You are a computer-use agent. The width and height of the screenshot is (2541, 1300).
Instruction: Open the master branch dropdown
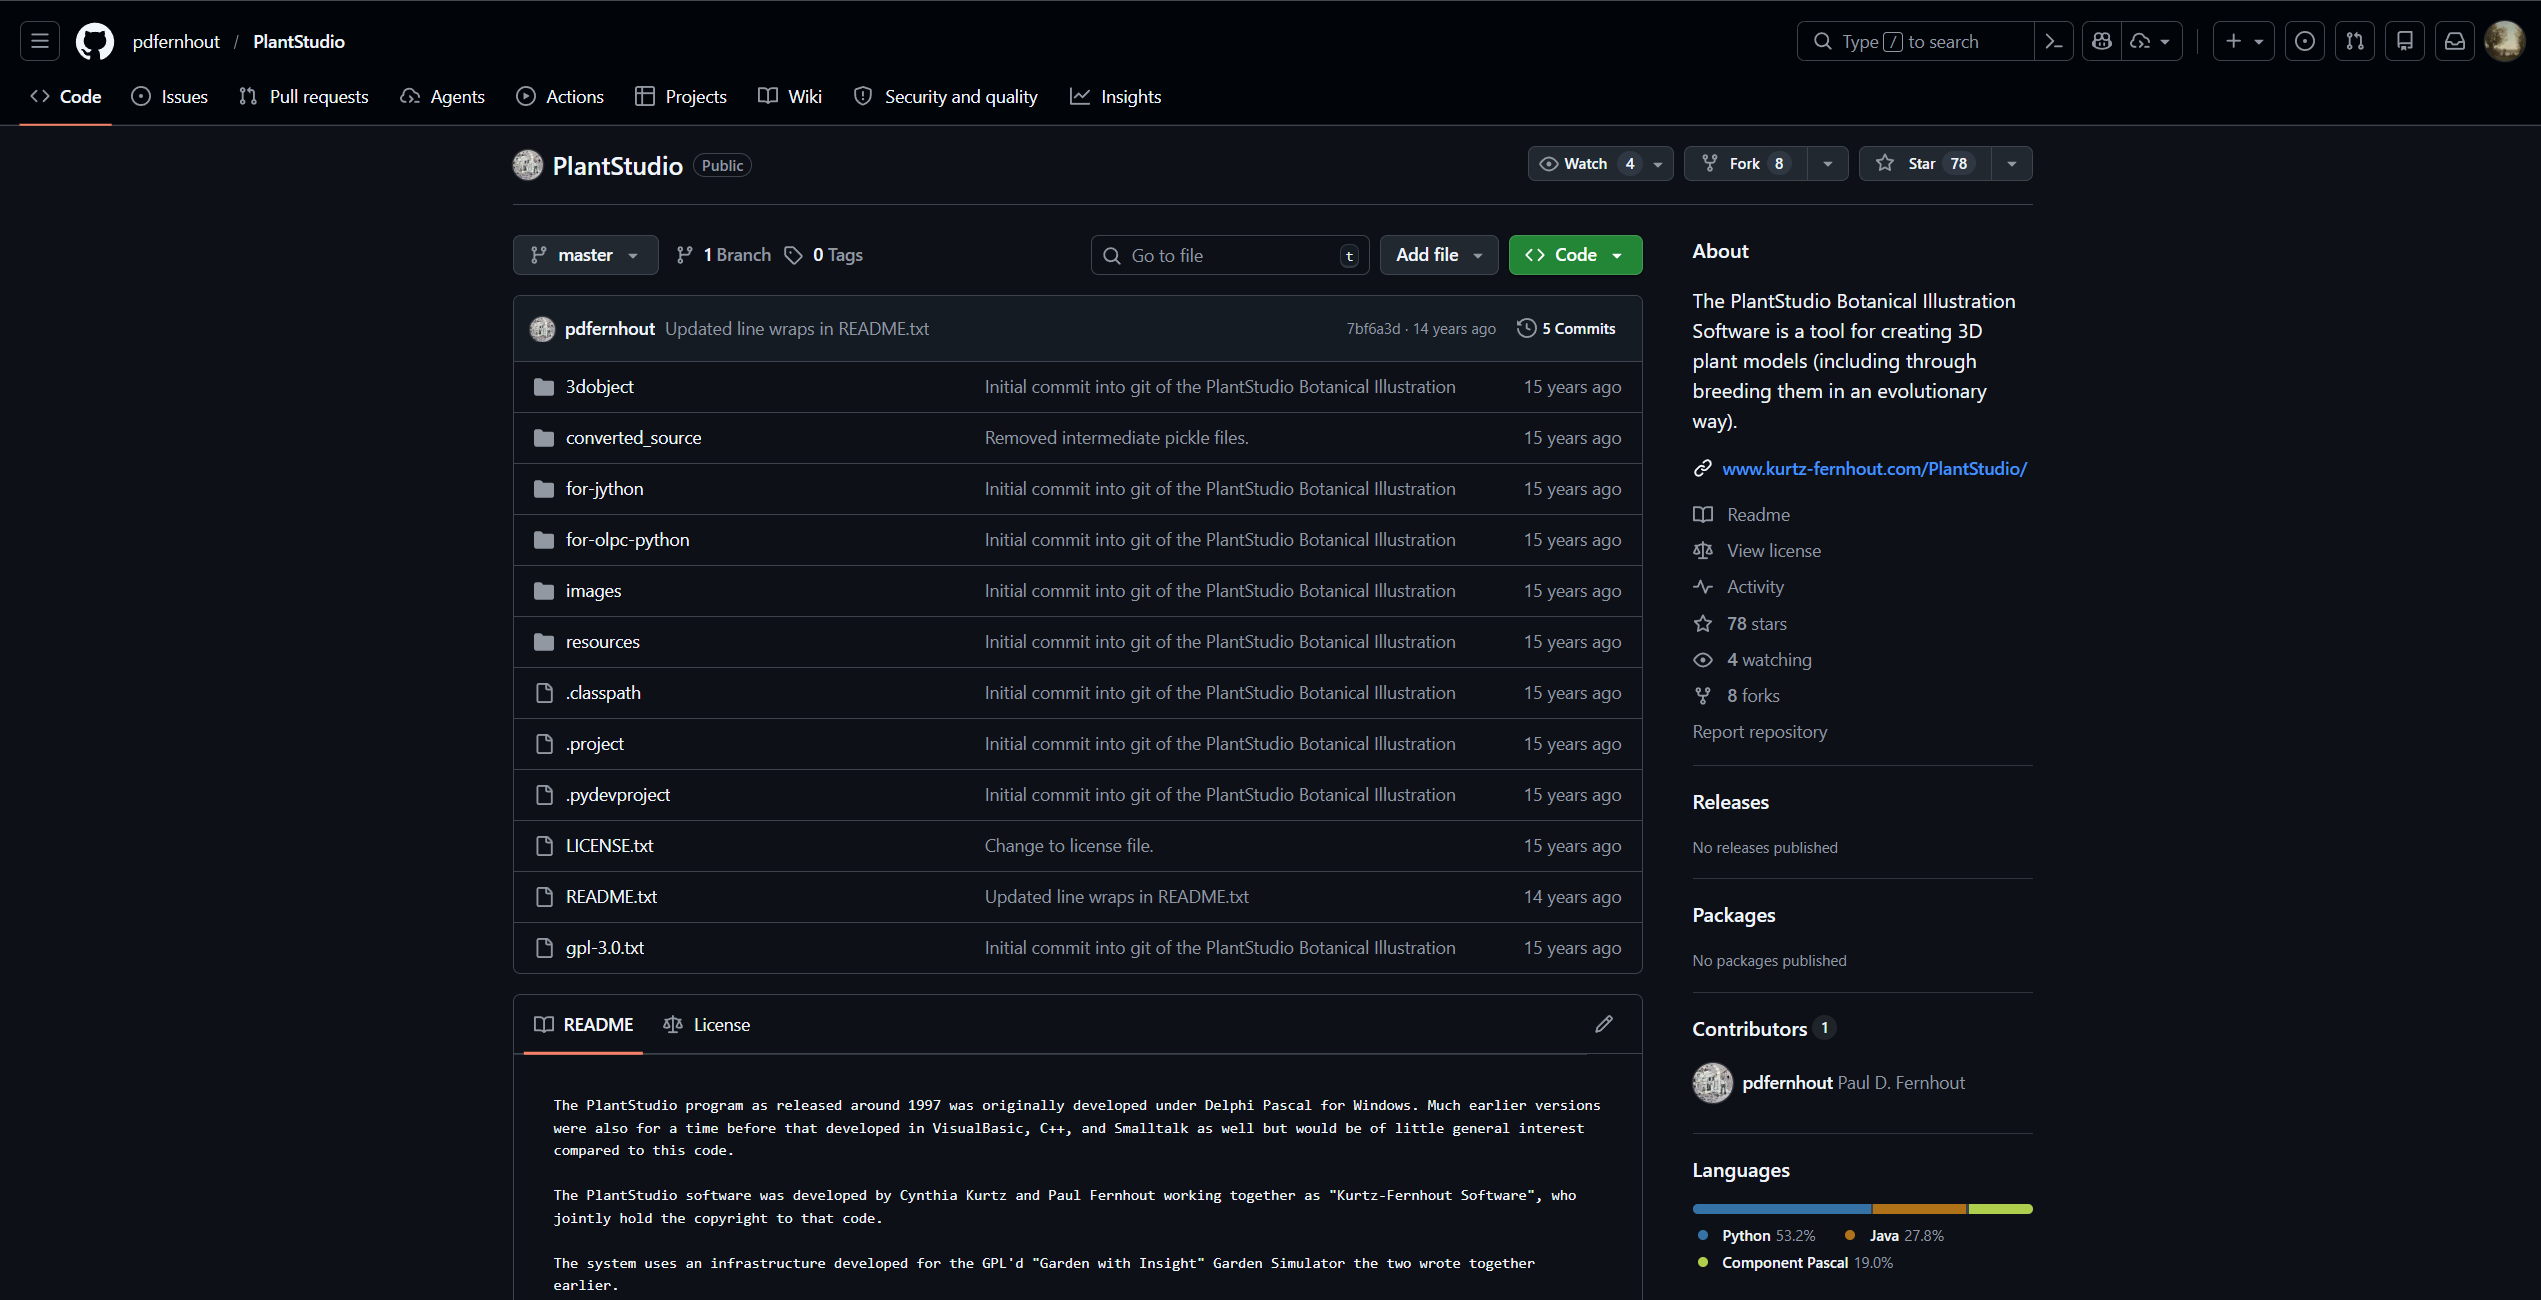[585, 255]
